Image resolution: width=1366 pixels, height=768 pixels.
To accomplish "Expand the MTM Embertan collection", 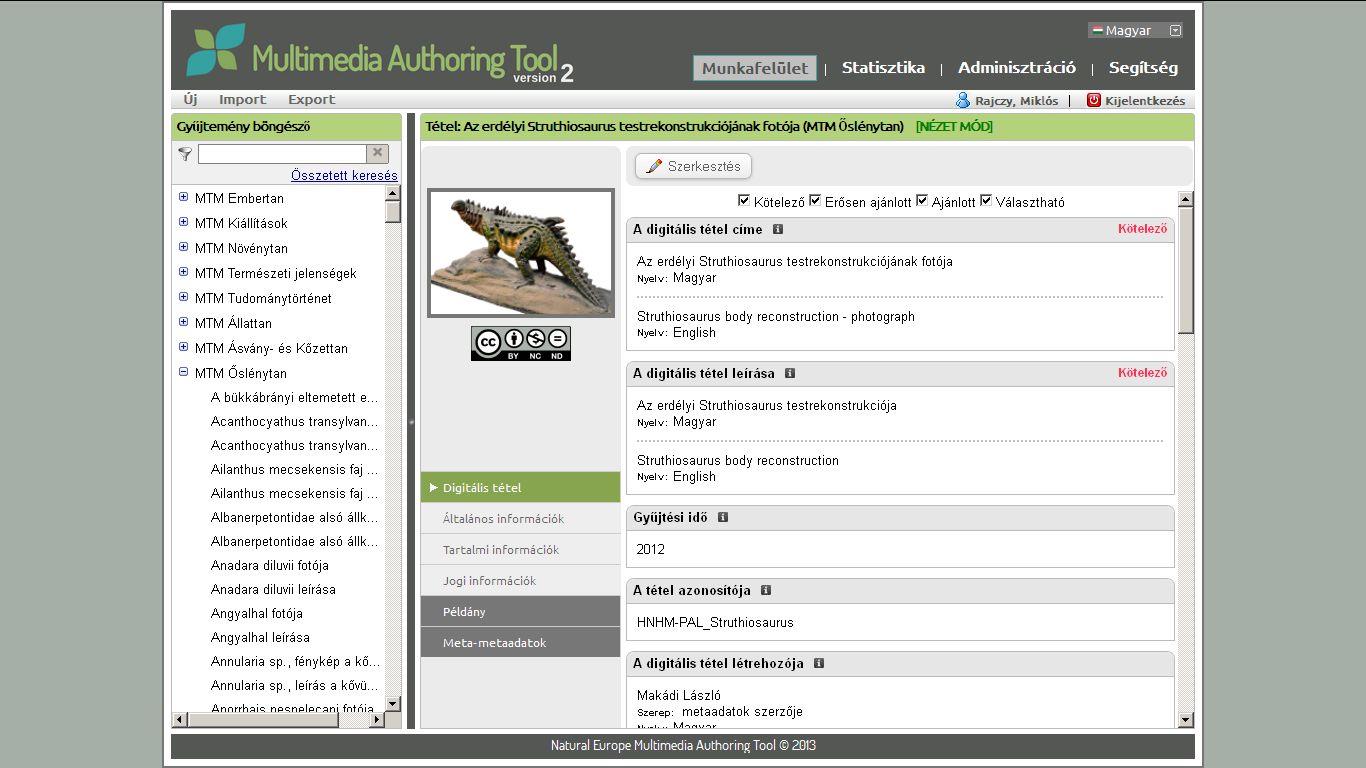I will click(x=183, y=197).
